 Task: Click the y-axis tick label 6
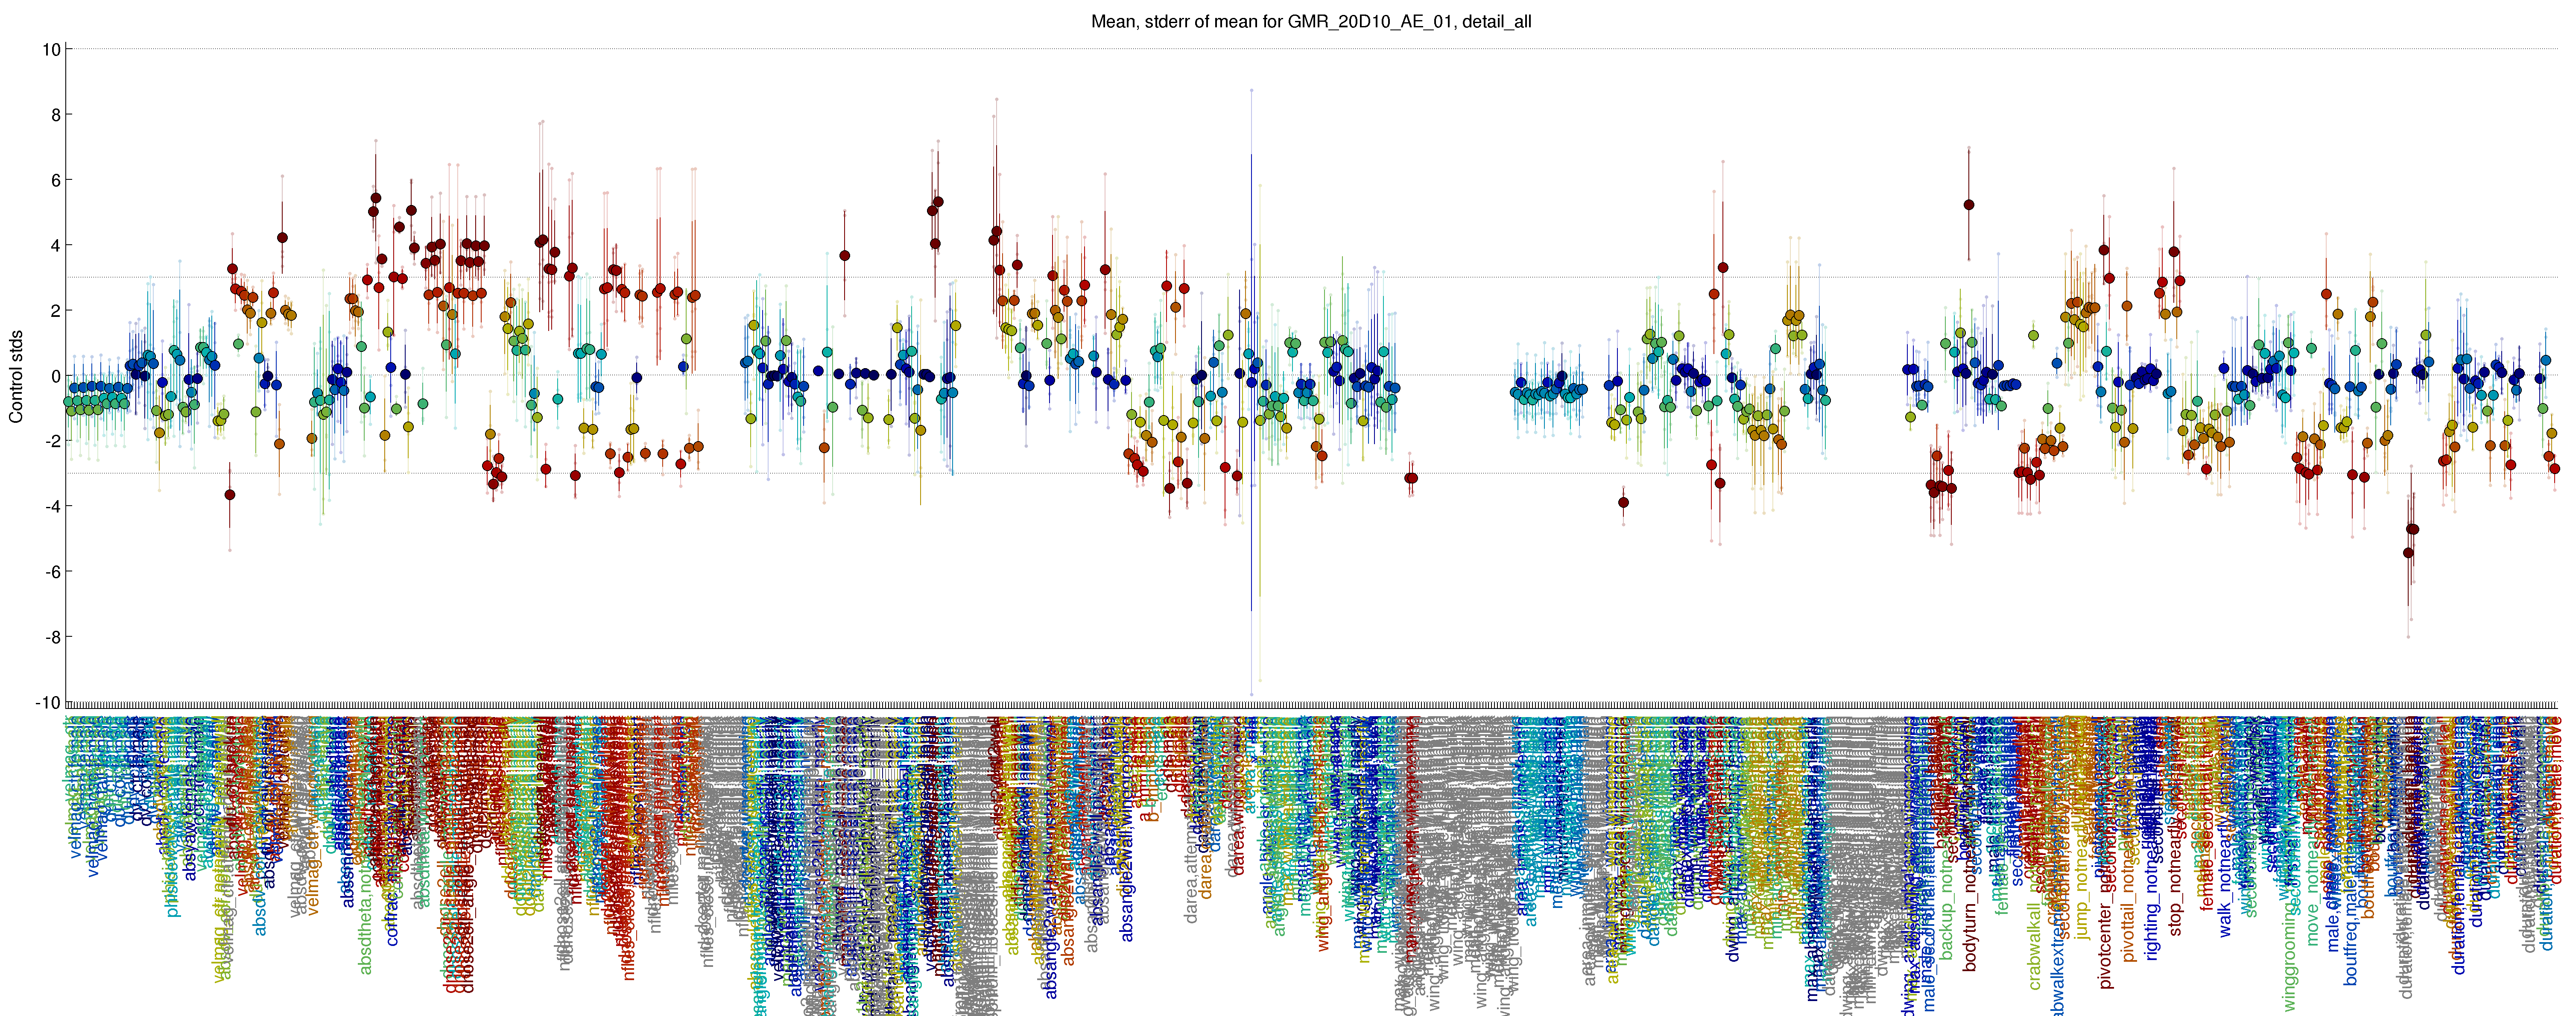(56, 180)
